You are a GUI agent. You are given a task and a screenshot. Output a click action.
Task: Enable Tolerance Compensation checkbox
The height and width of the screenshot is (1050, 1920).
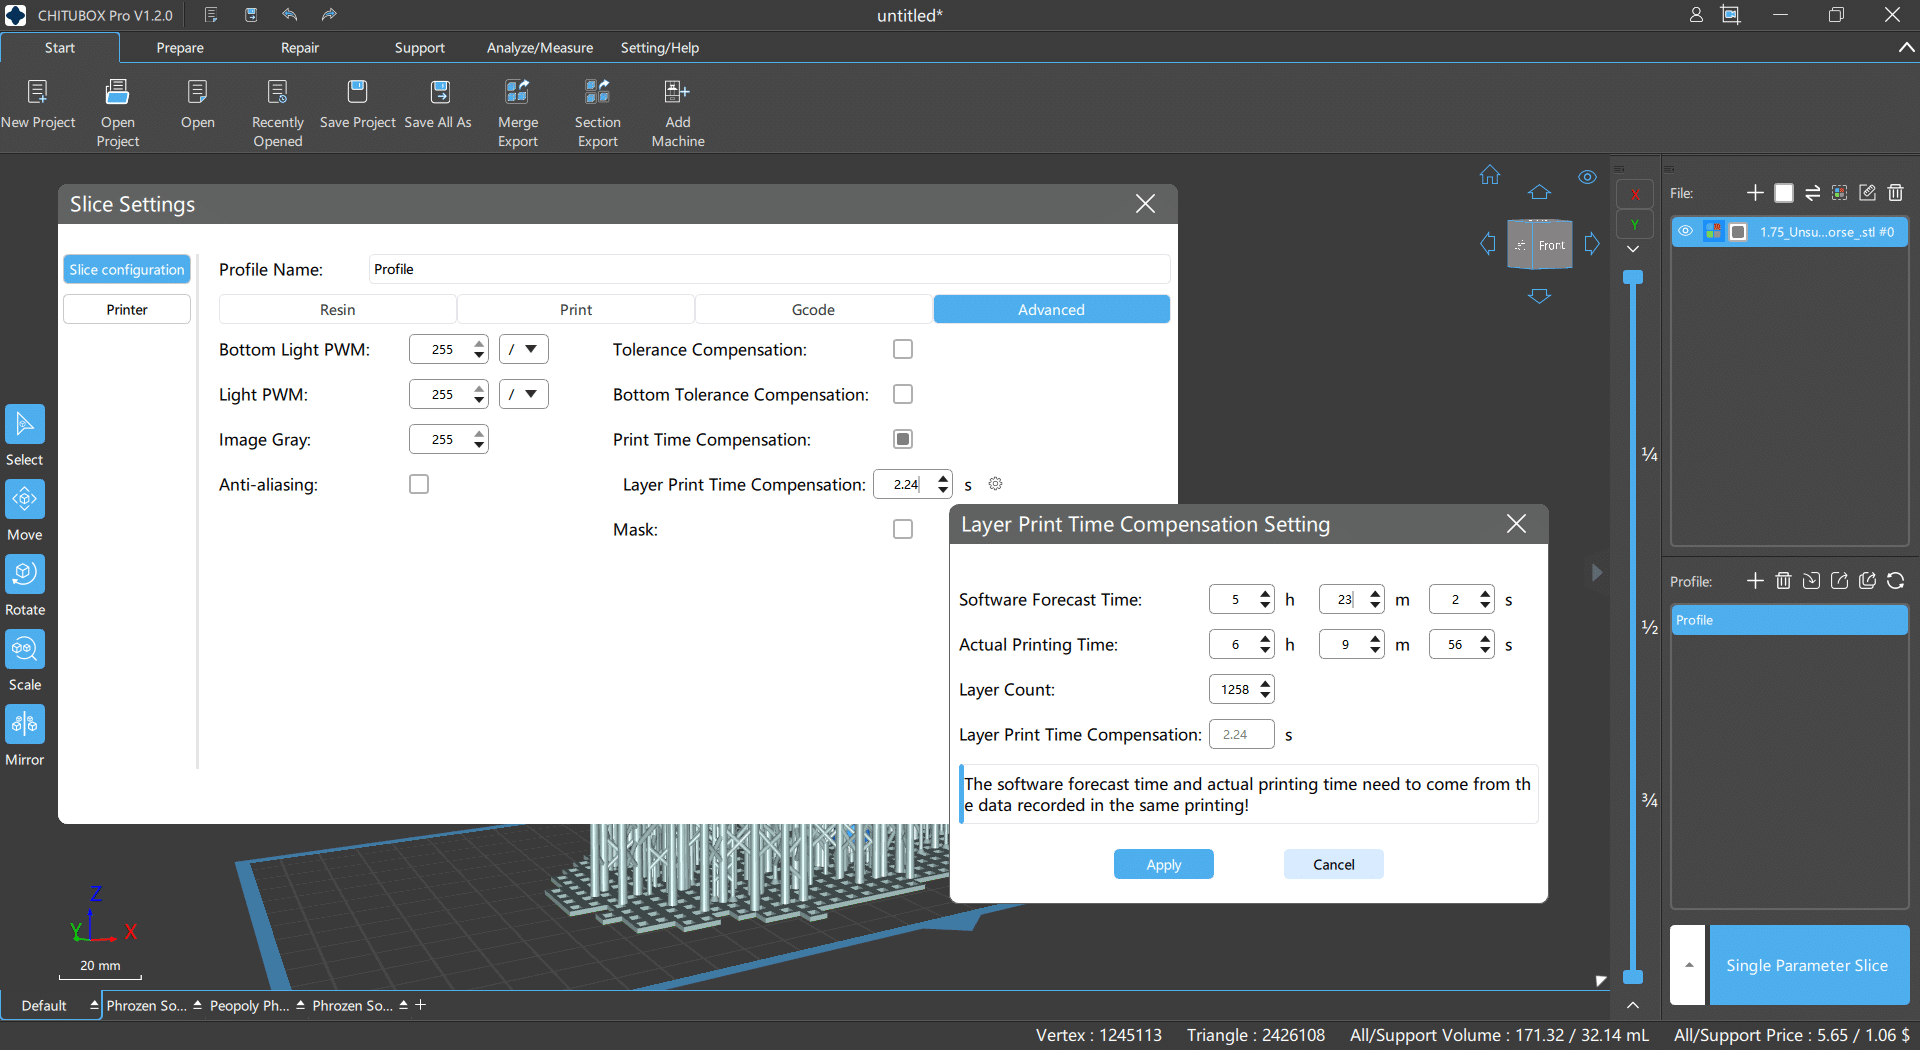(902, 349)
